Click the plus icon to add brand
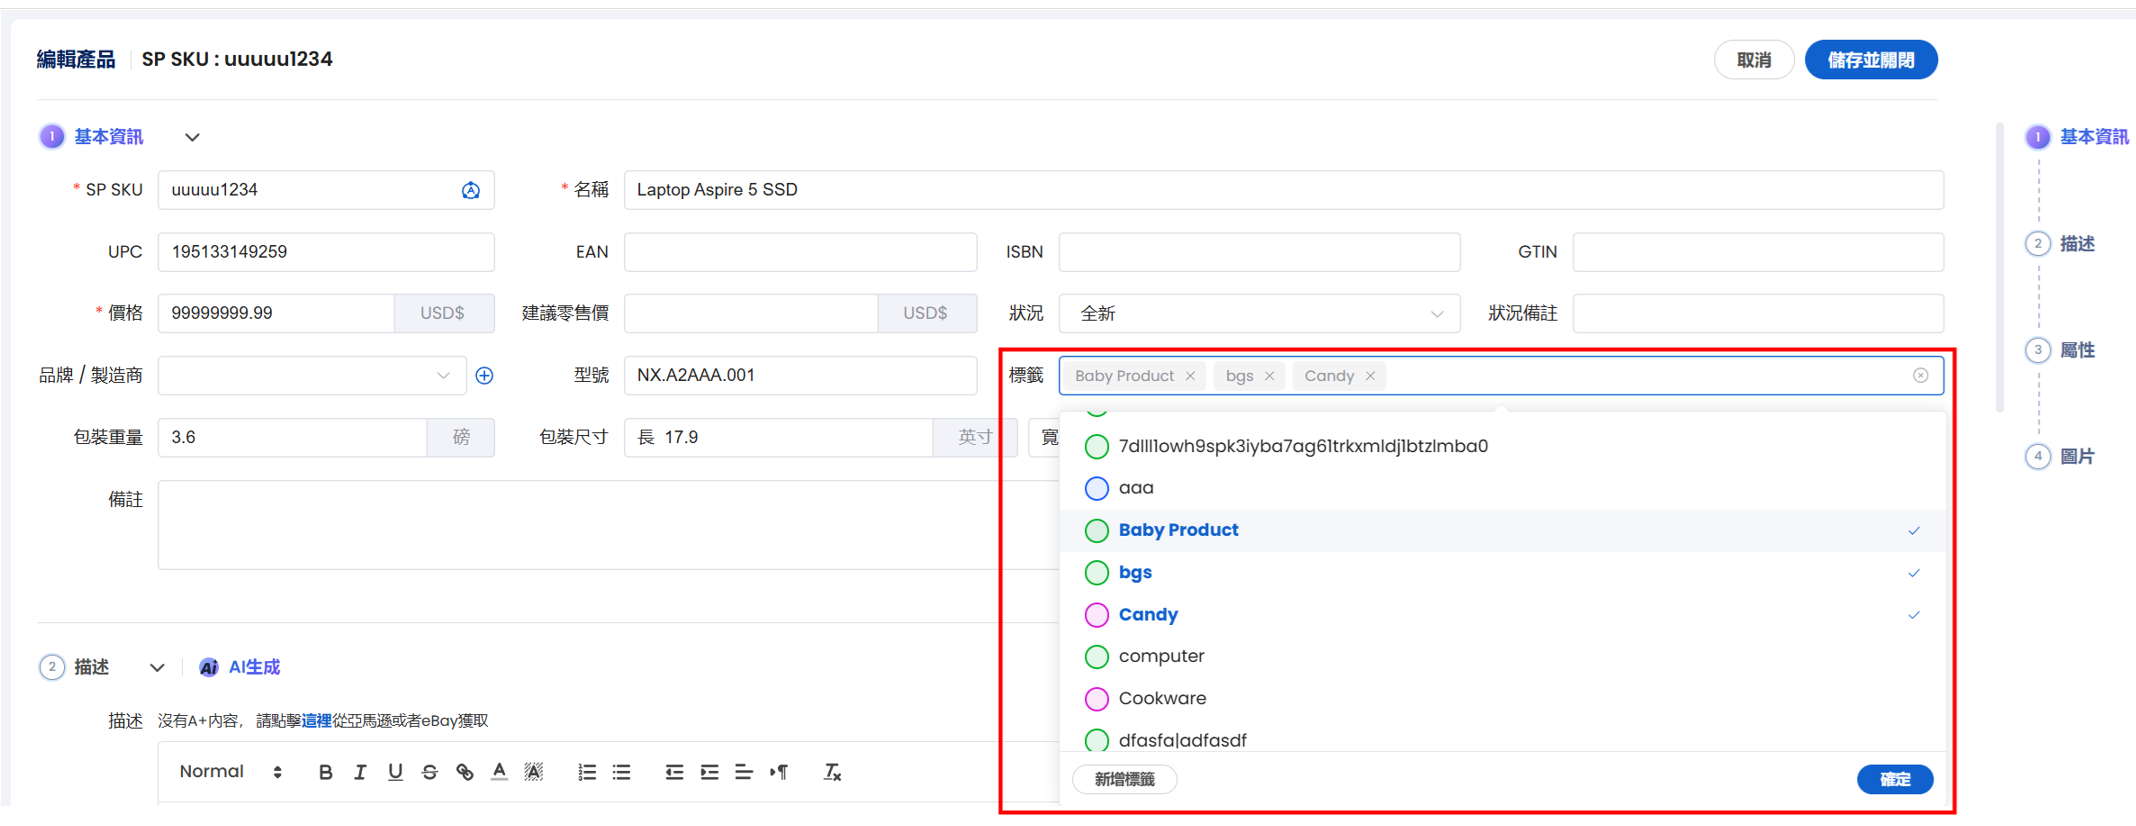Viewport: 2136px width, 826px height. (484, 375)
